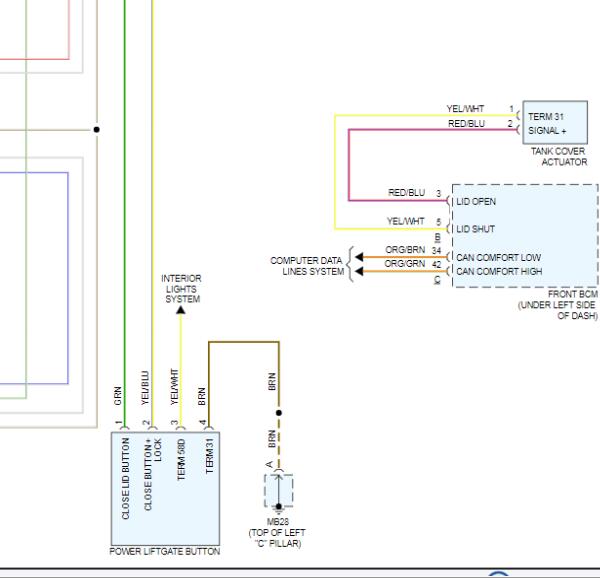Click the brown wire splice dot
The image size is (600, 578).
[x=279, y=411]
